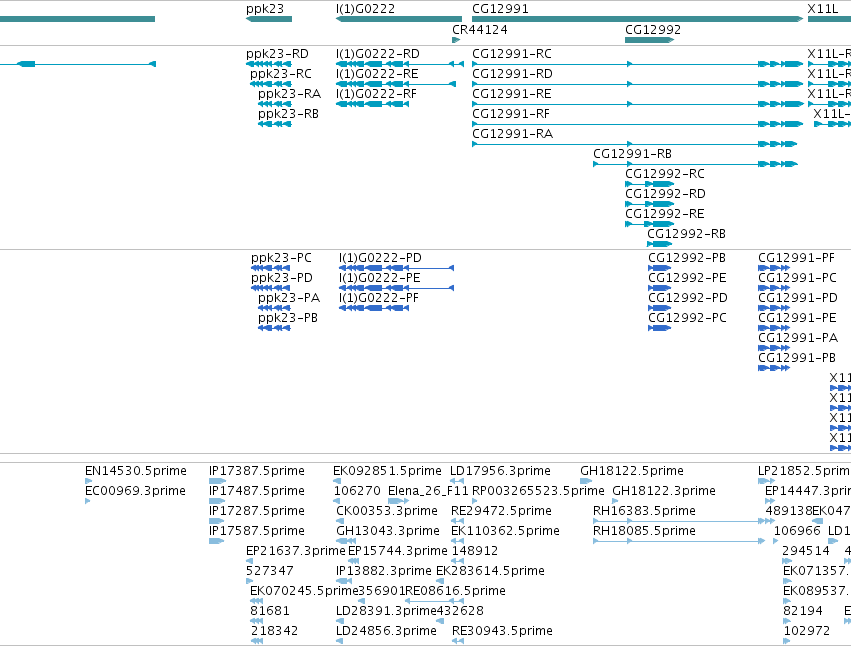Select transcript ppk23-RD
Screen dimensions: 851x646
pos(269,64)
